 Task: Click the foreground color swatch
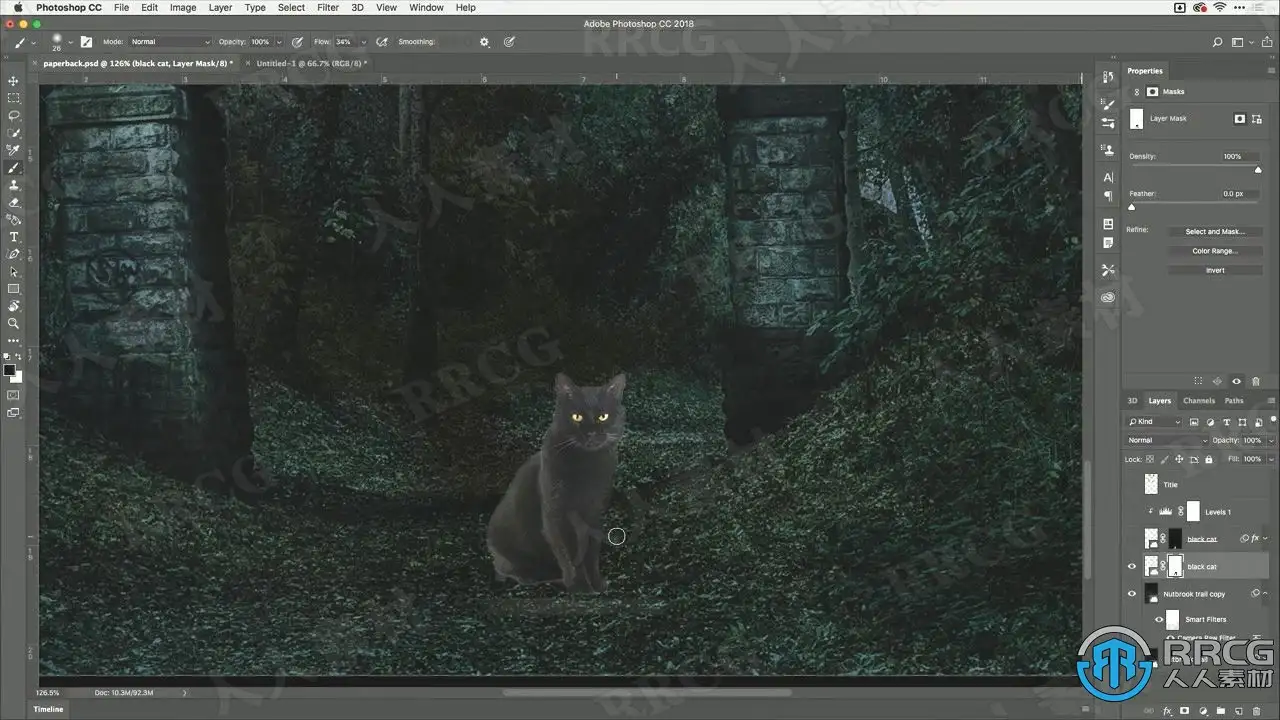pyautogui.click(x=10, y=370)
